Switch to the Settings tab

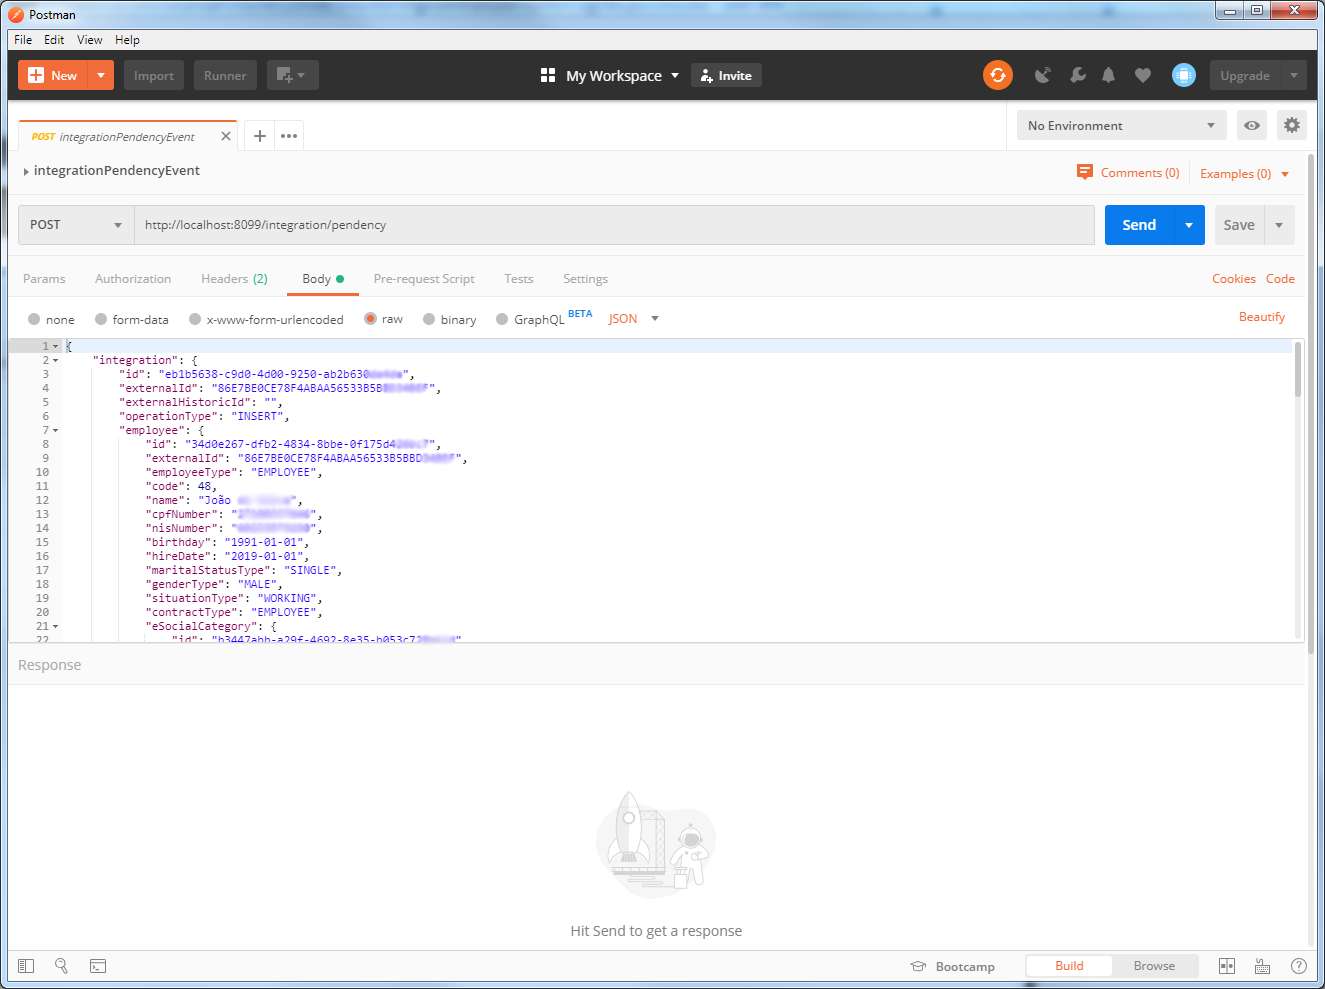click(x=585, y=279)
